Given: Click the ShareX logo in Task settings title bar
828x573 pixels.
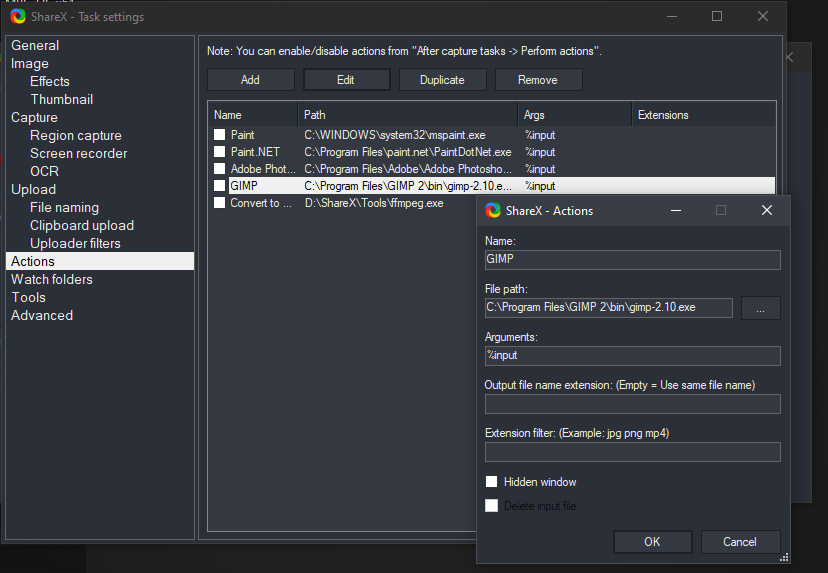Looking at the screenshot, I should [x=18, y=16].
